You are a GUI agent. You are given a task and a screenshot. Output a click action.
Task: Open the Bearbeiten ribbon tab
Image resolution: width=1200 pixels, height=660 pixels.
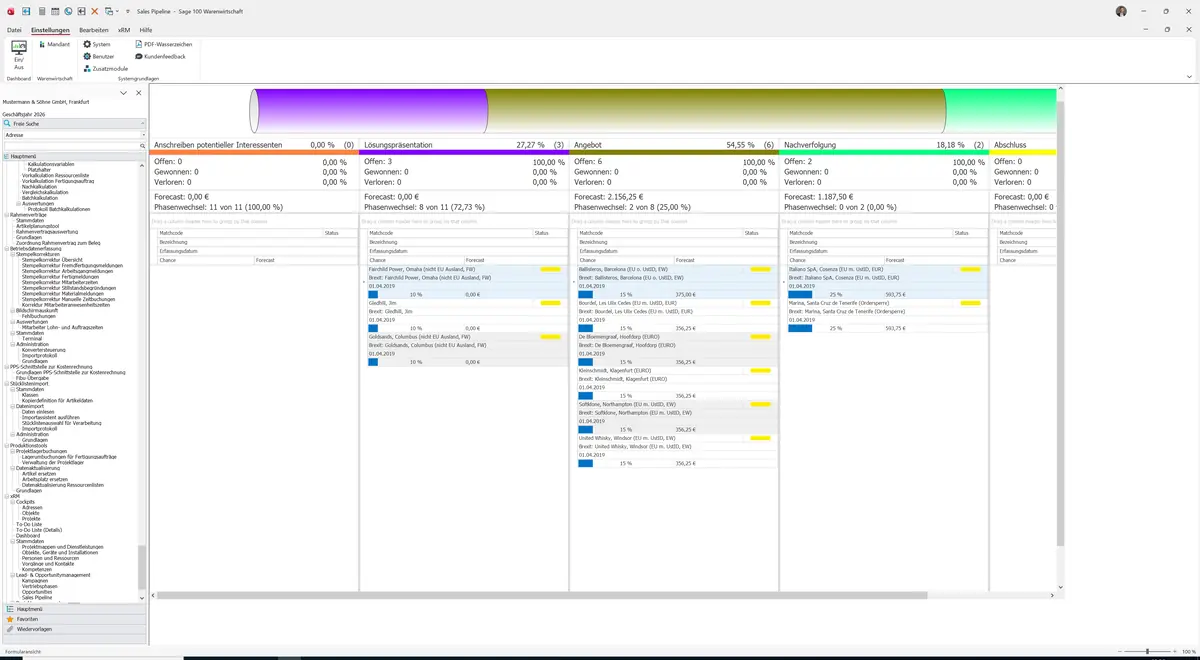(94, 30)
